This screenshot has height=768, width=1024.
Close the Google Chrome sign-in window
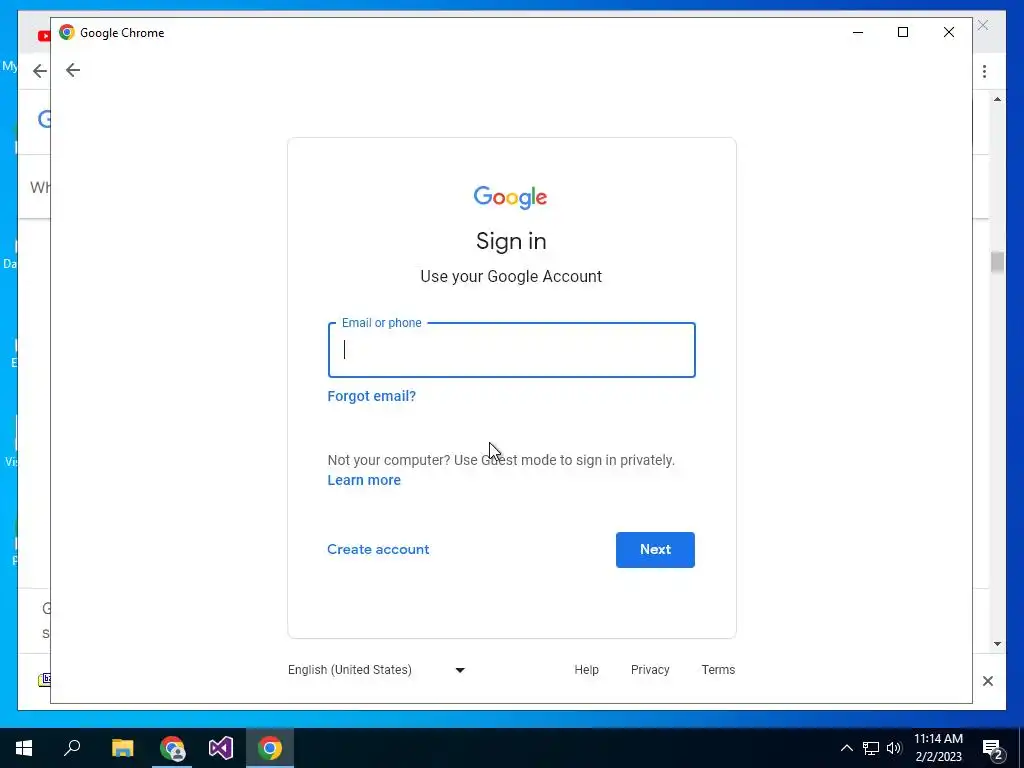pos(949,32)
